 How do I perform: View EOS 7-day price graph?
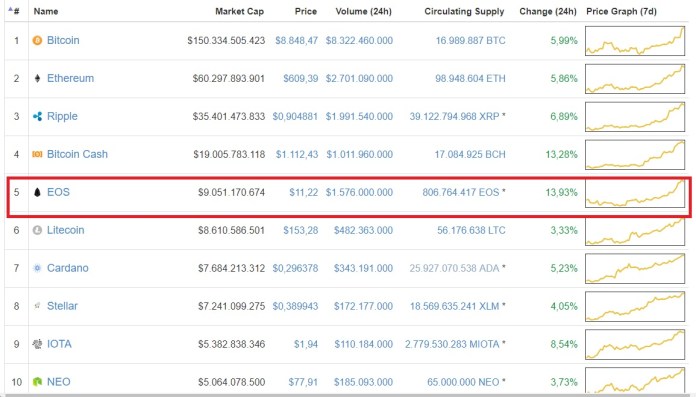635,193
